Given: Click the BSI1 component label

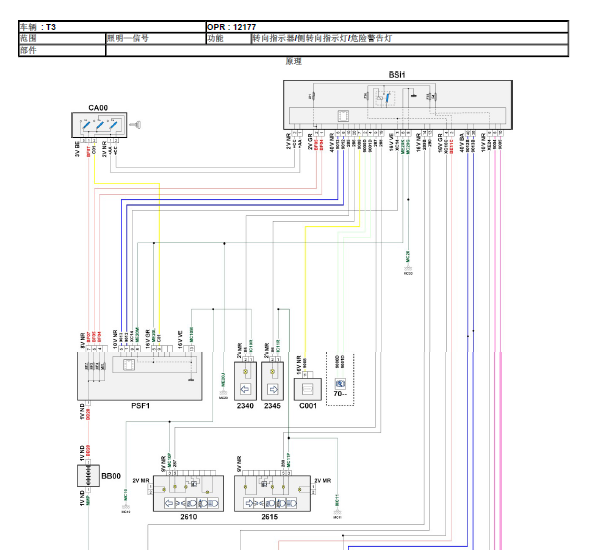Looking at the screenshot, I should click(397, 75).
